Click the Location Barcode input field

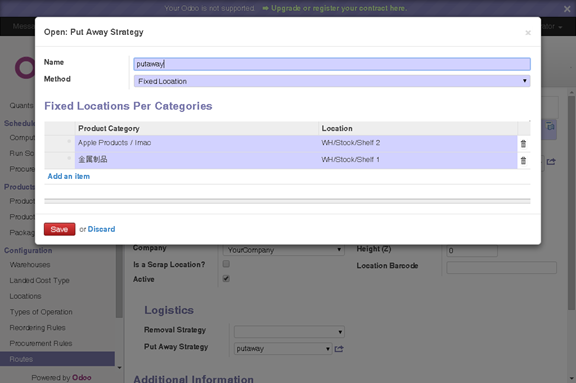pyautogui.click(x=501, y=267)
